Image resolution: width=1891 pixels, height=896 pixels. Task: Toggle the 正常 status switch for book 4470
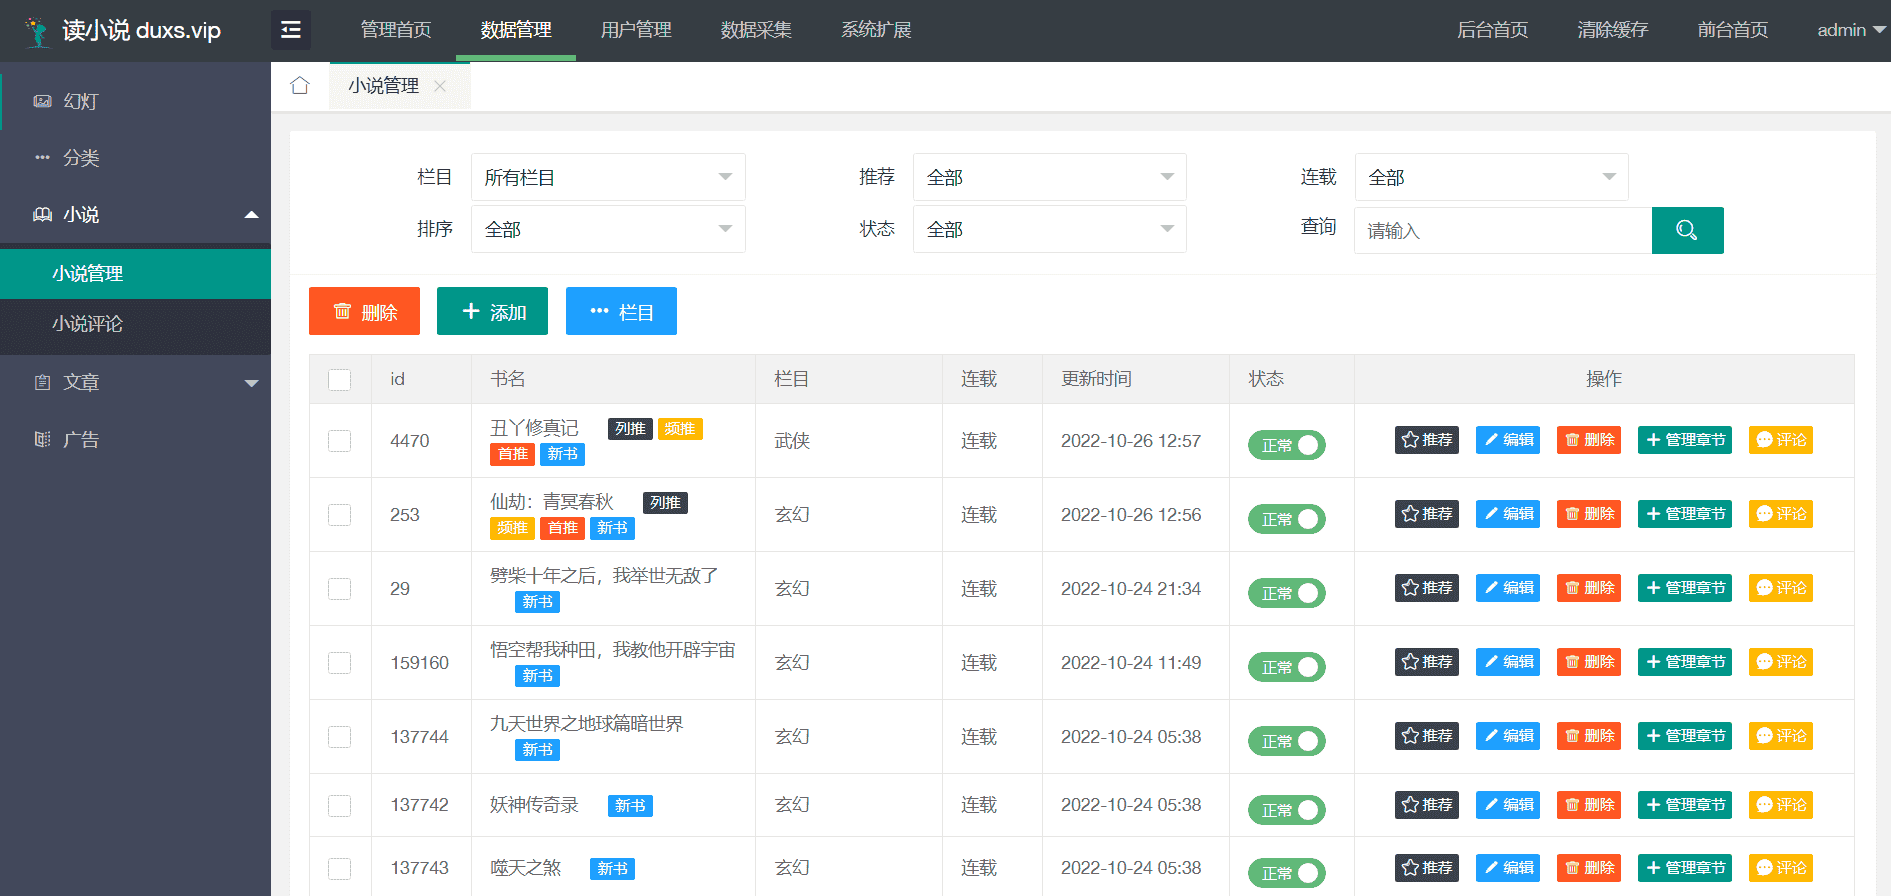1286,445
